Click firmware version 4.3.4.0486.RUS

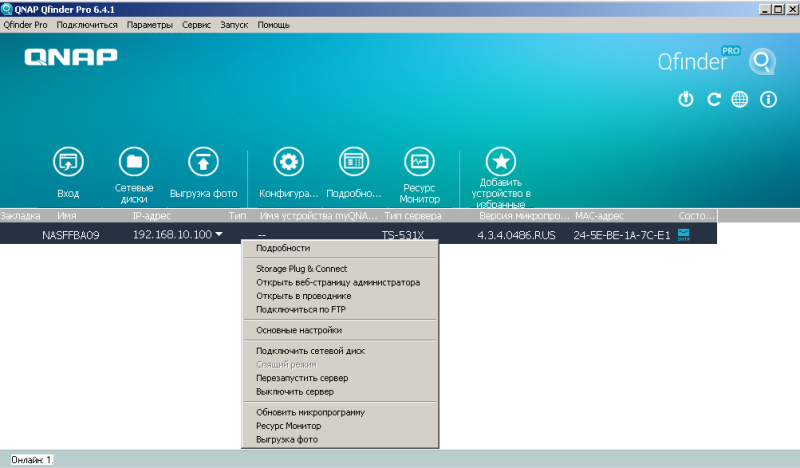pos(516,235)
